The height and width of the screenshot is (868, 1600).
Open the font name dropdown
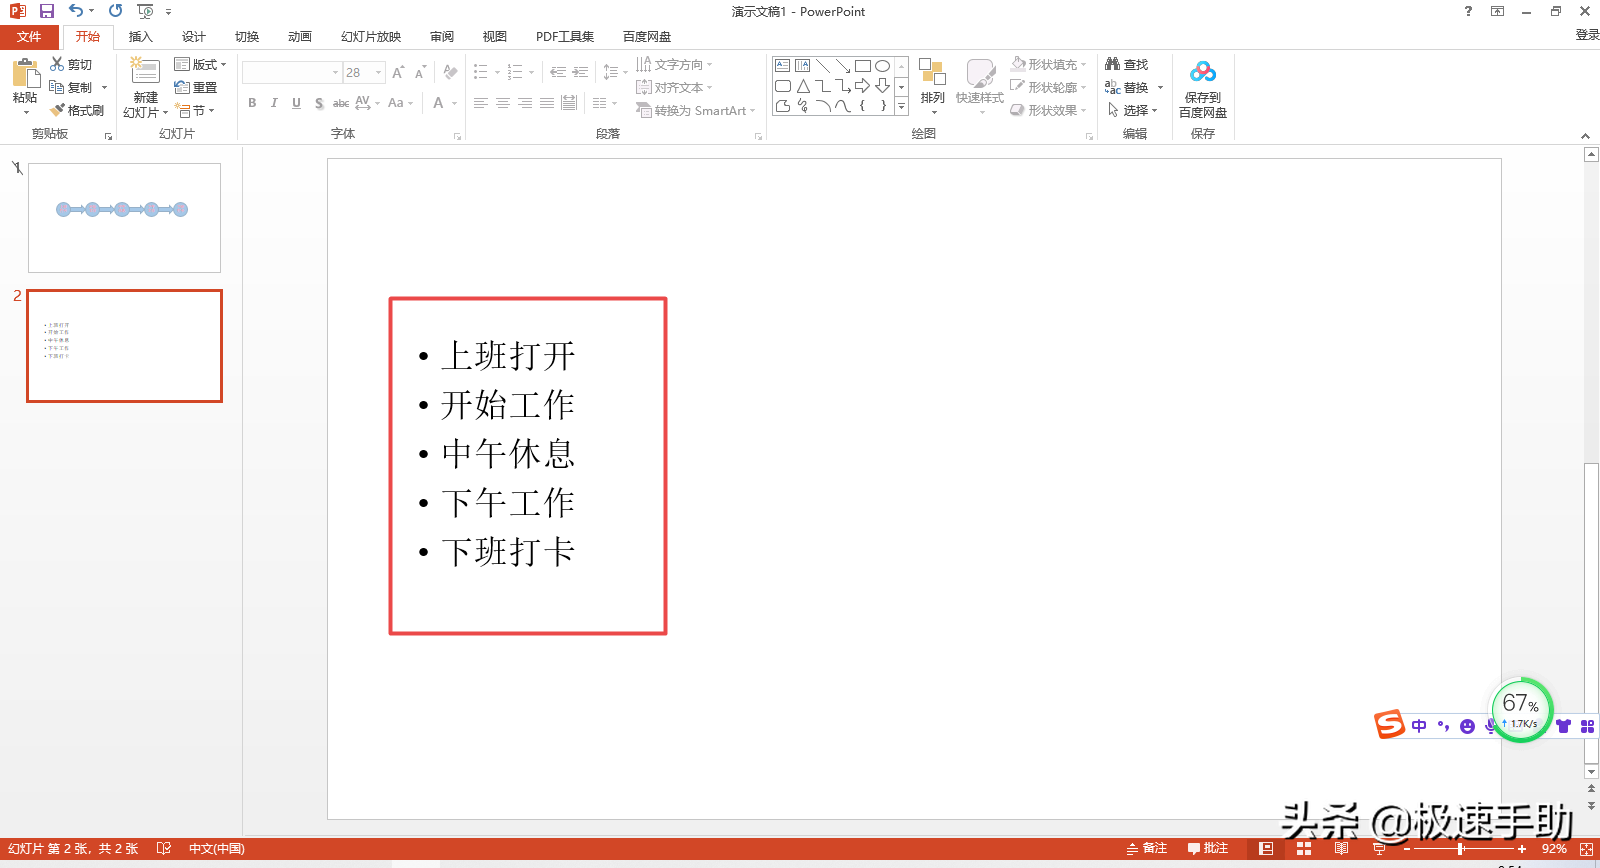click(335, 73)
